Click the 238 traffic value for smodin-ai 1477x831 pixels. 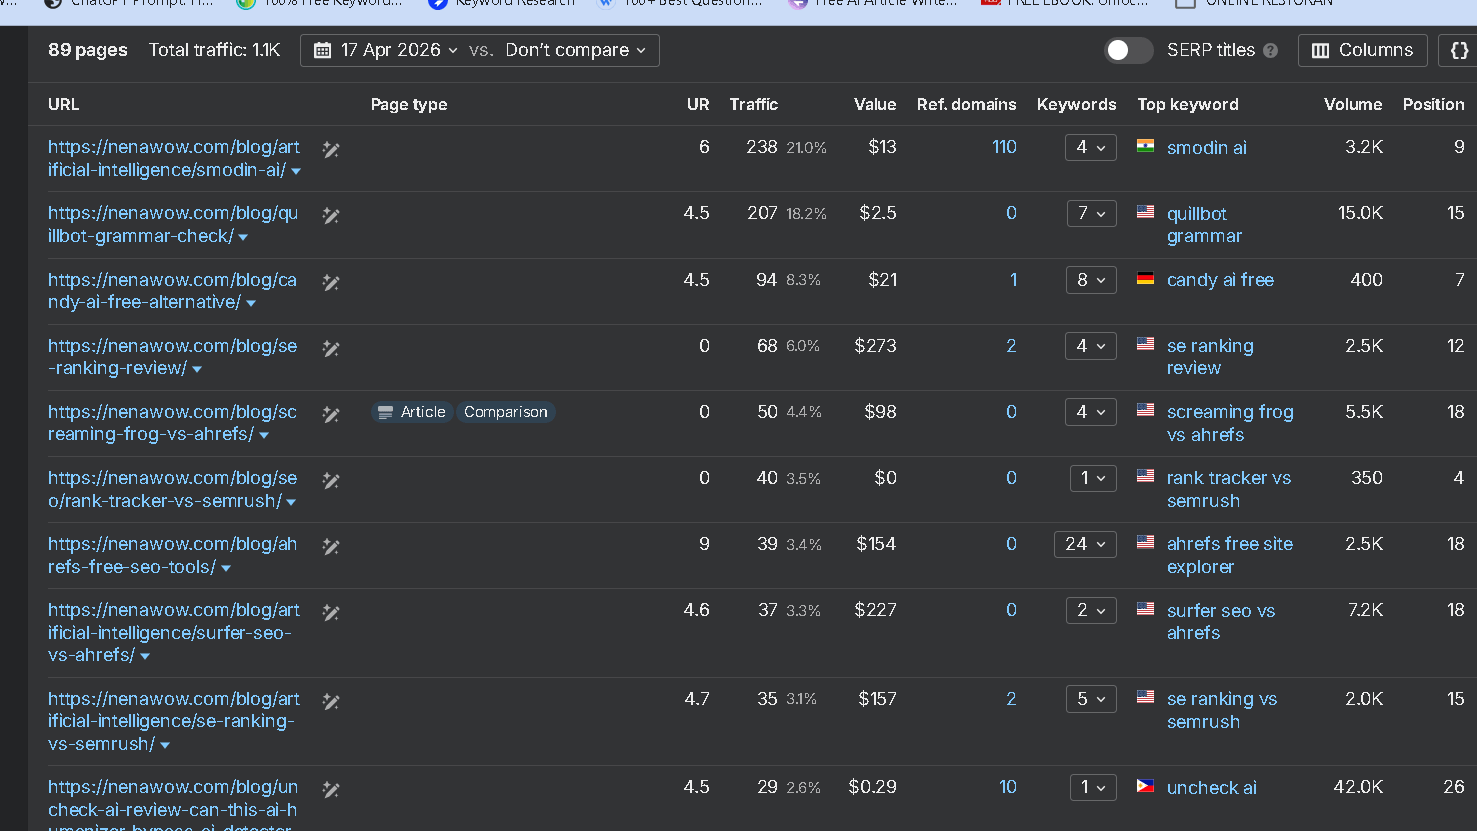761,147
